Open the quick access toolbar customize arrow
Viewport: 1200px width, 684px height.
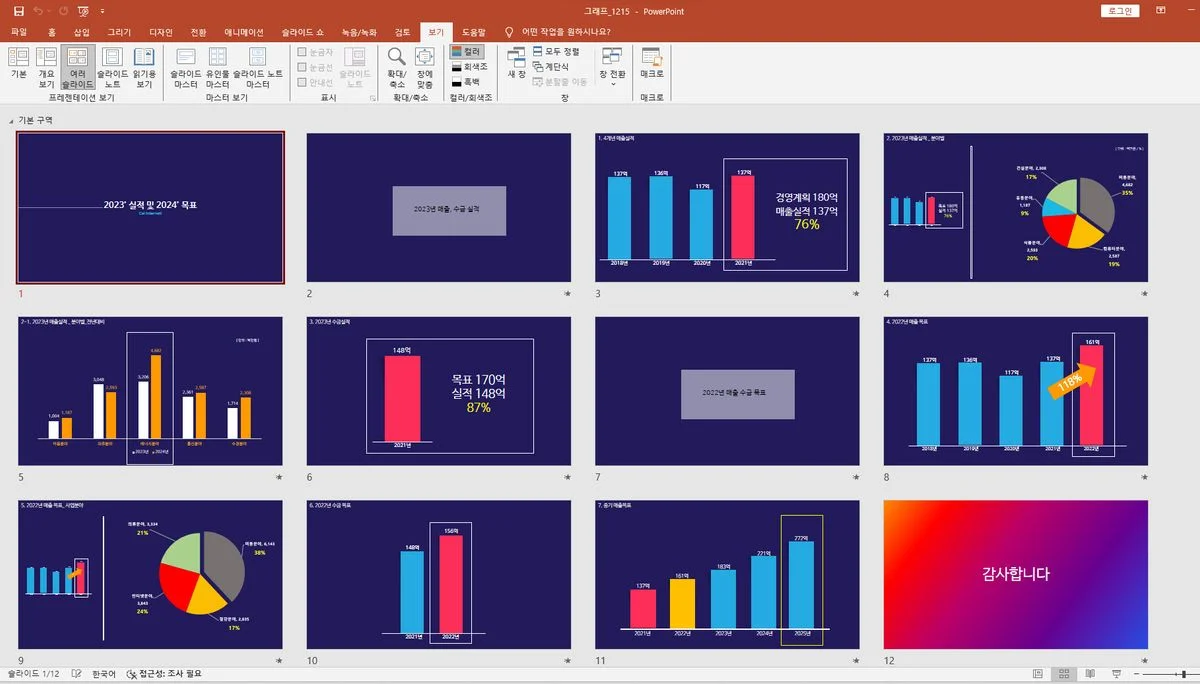coord(104,11)
